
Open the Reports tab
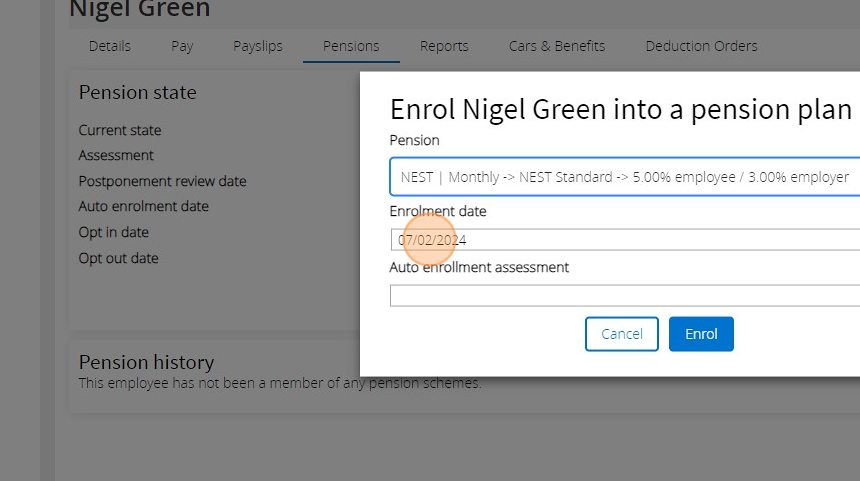pos(444,46)
